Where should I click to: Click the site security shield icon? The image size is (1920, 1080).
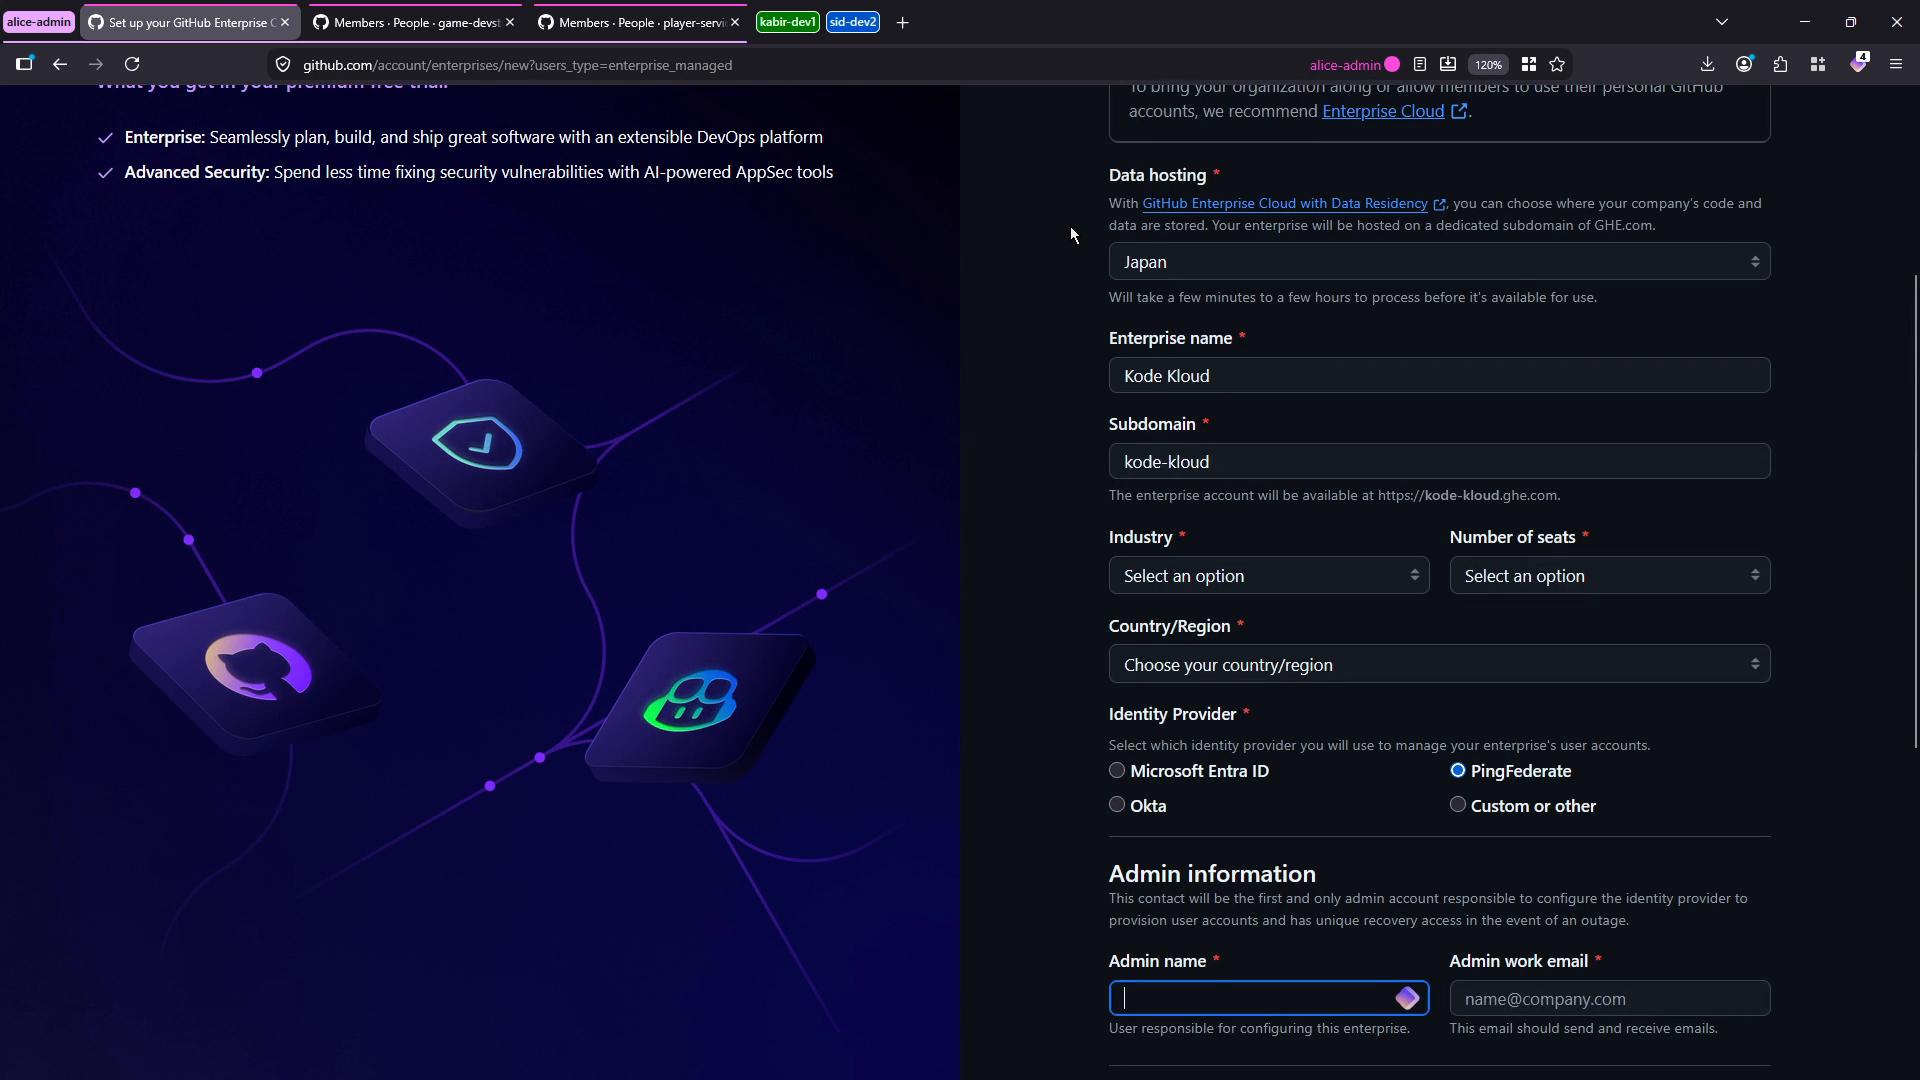pyautogui.click(x=283, y=65)
